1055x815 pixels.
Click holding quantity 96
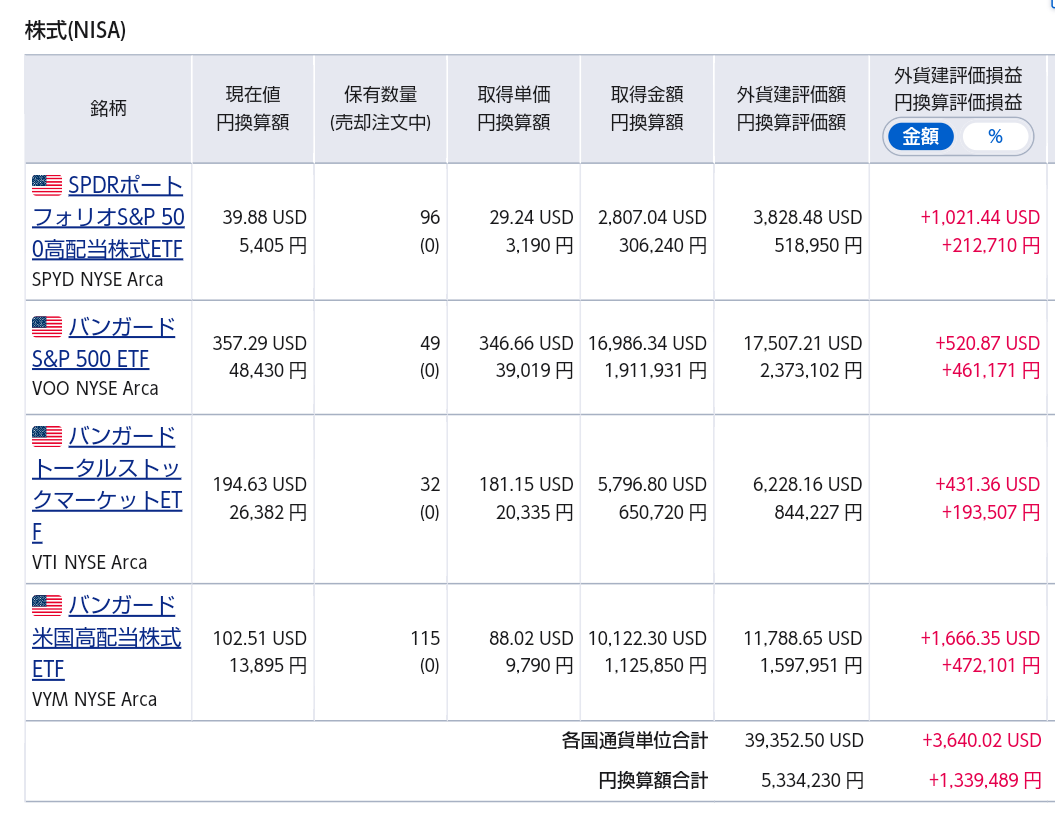pos(430,217)
